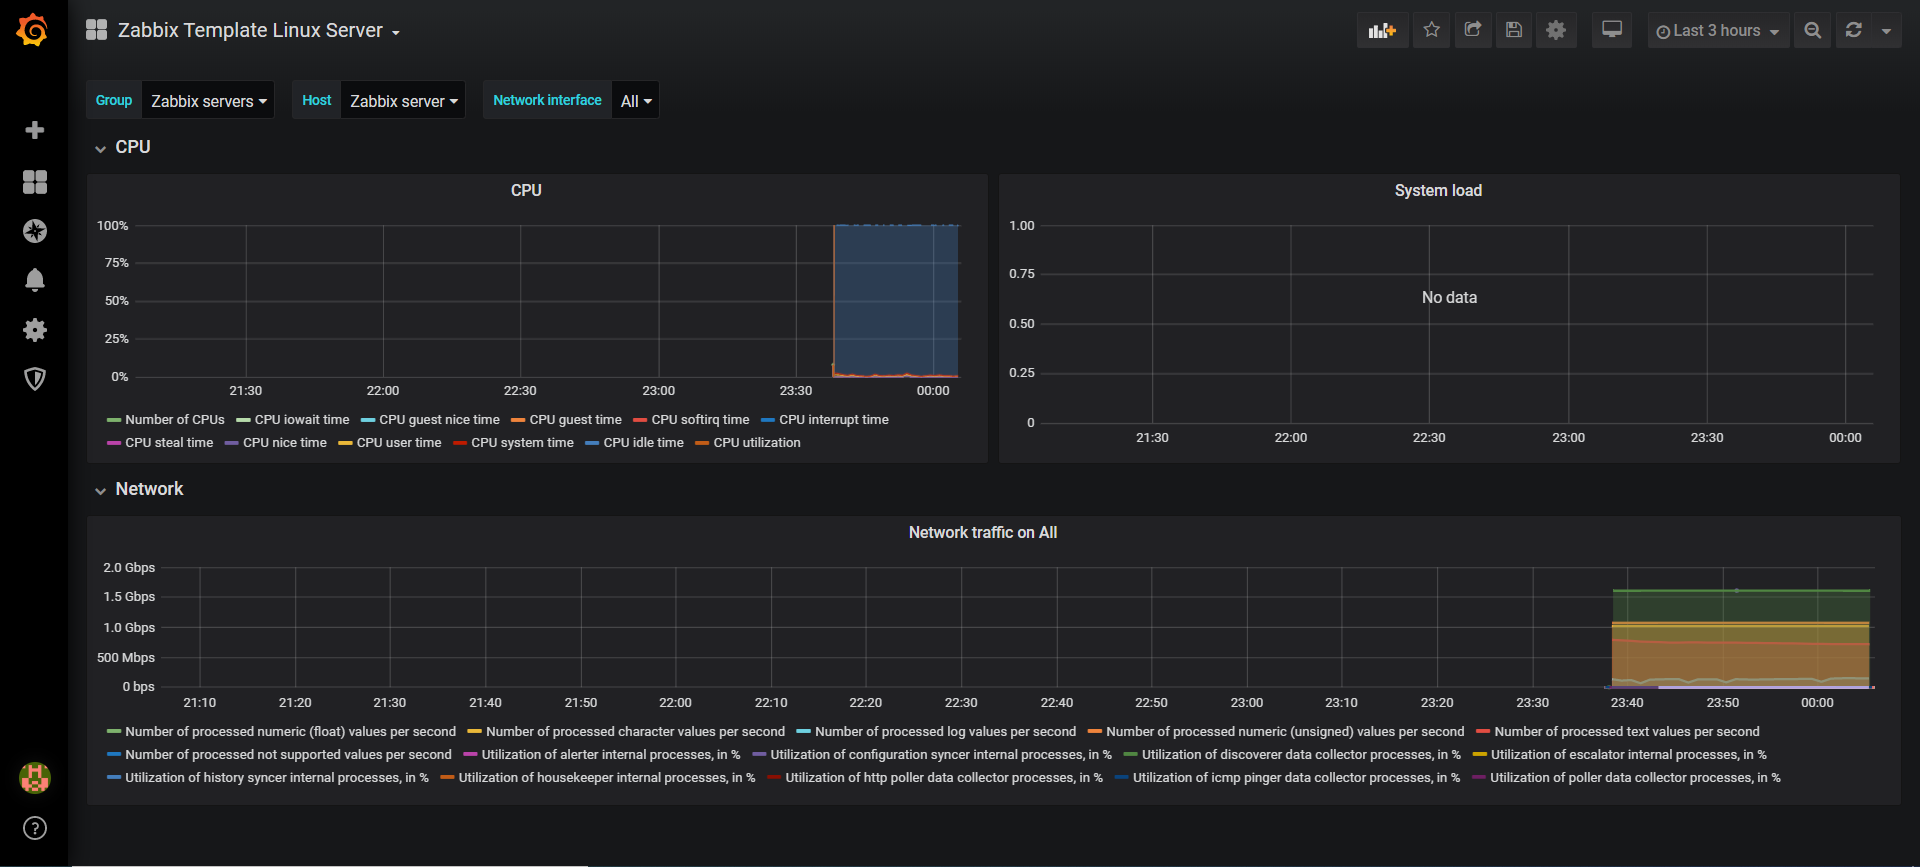
Task: Click the Share dashboard icon
Action: pyautogui.click(x=1473, y=30)
